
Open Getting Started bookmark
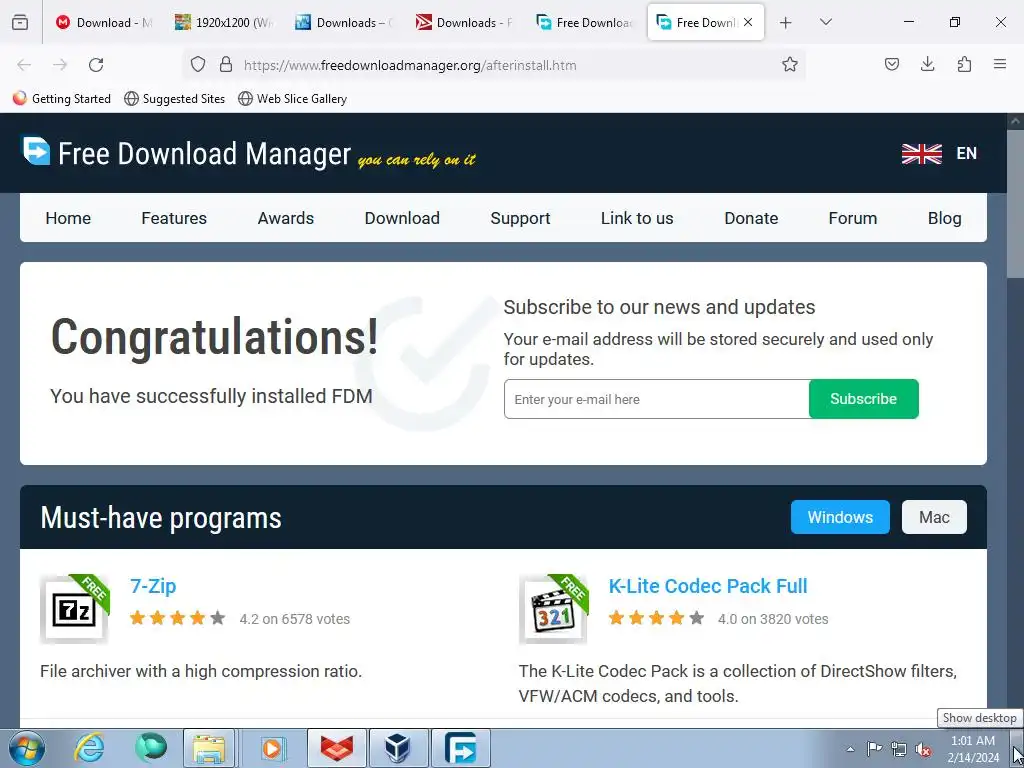pos(61,99)
